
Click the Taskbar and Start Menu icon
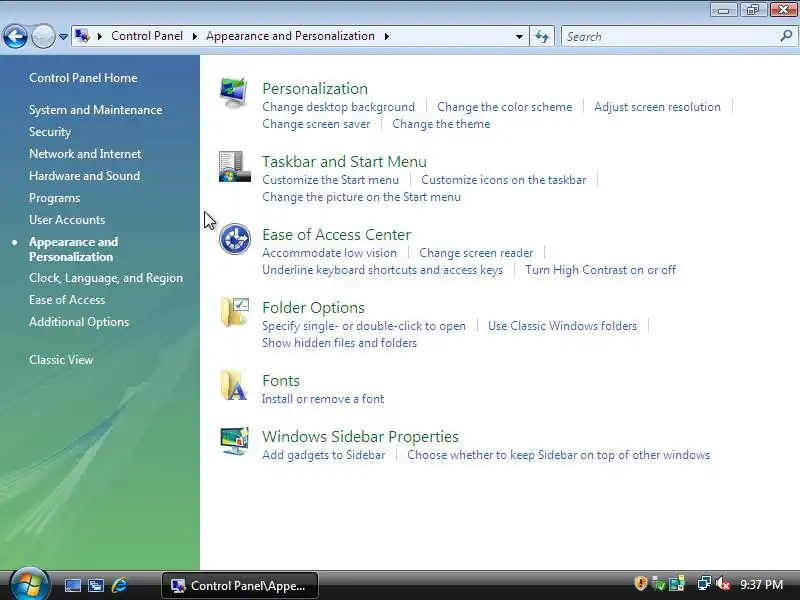coord(235,166)
